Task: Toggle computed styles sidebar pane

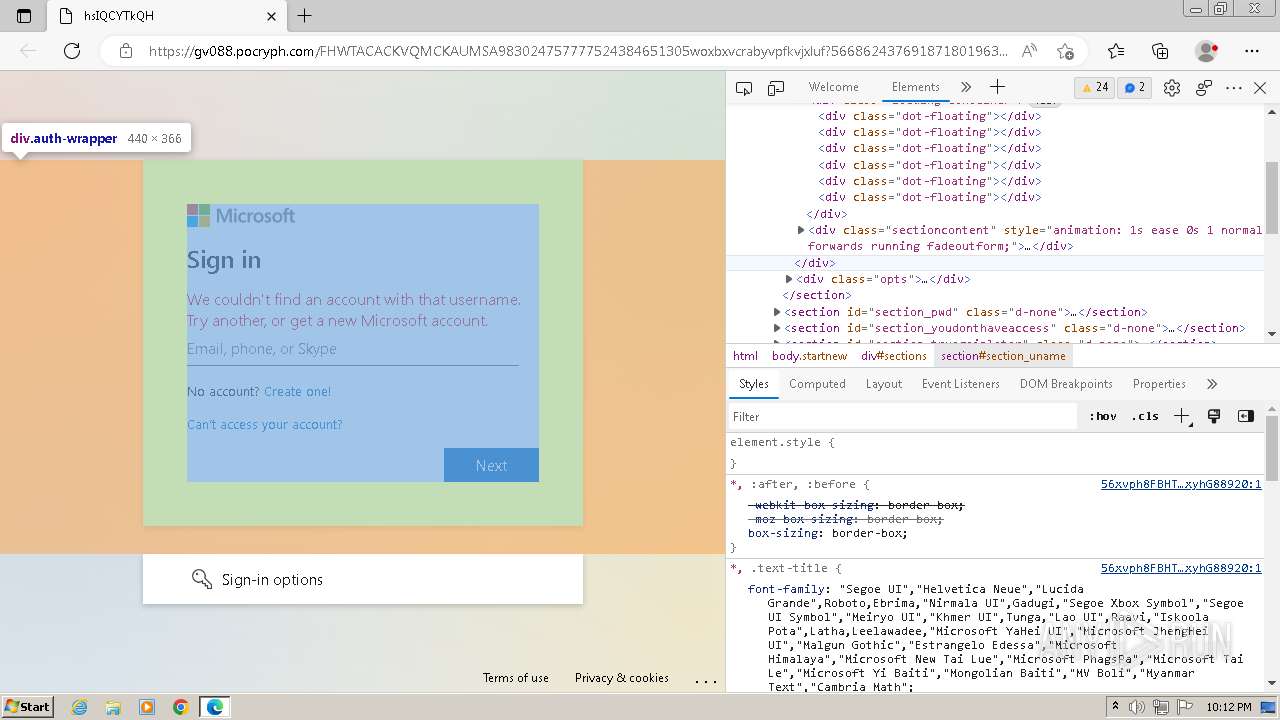Action: (1246, 416)
